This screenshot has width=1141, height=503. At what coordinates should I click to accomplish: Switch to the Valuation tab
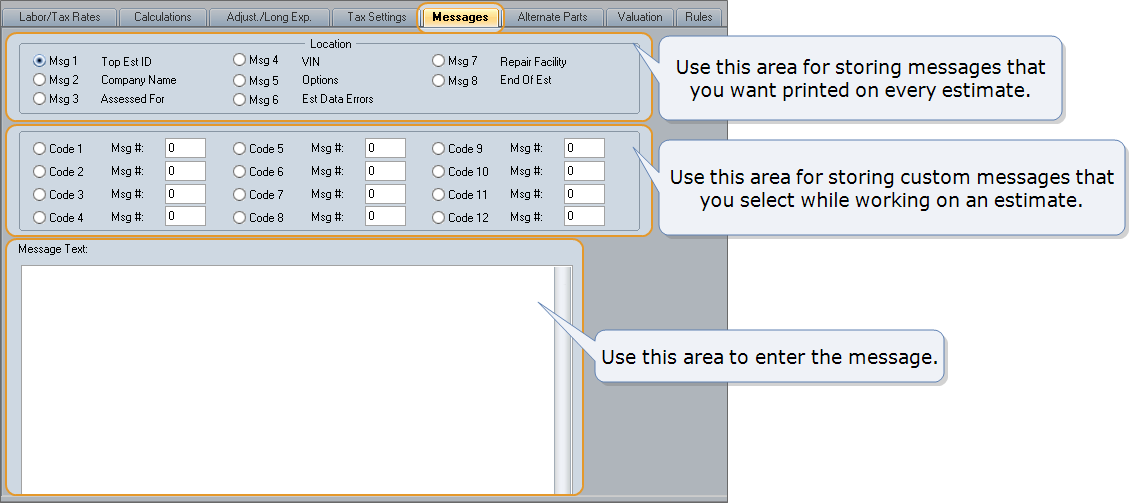[639, 17]
